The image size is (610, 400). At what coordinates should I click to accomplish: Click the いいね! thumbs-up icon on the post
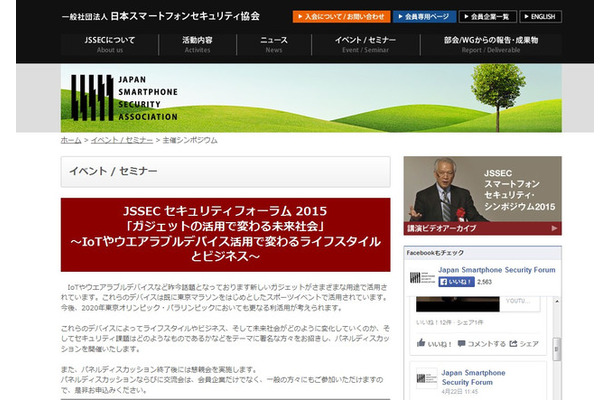point(421,343)
